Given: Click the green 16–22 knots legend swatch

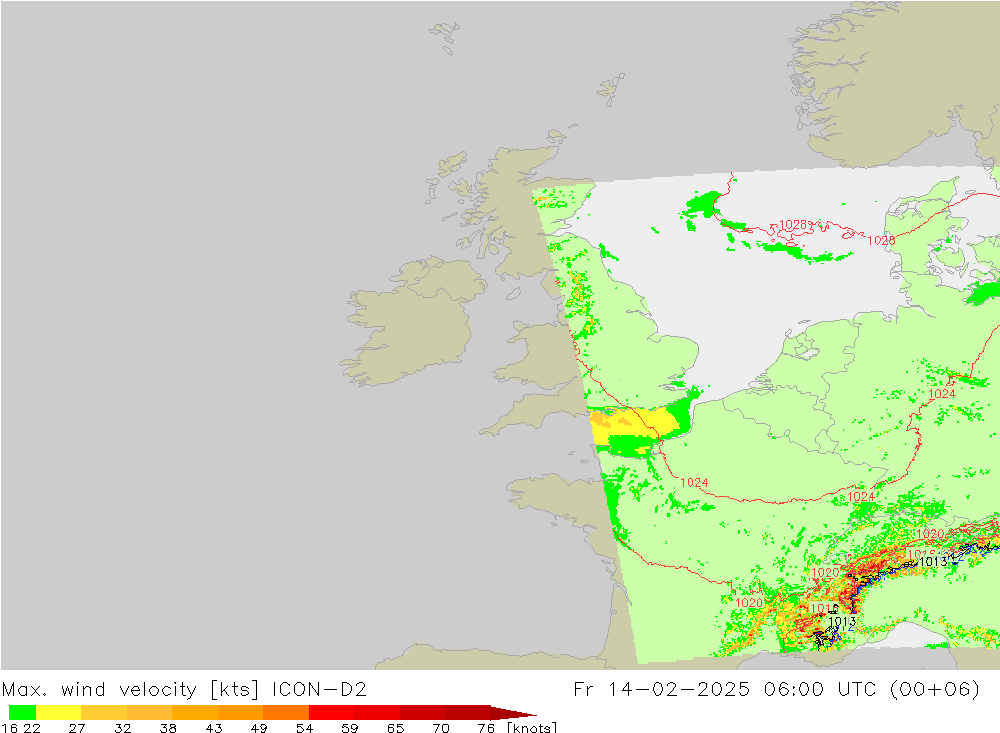Looking at the screenshot, I should (22, 712).
